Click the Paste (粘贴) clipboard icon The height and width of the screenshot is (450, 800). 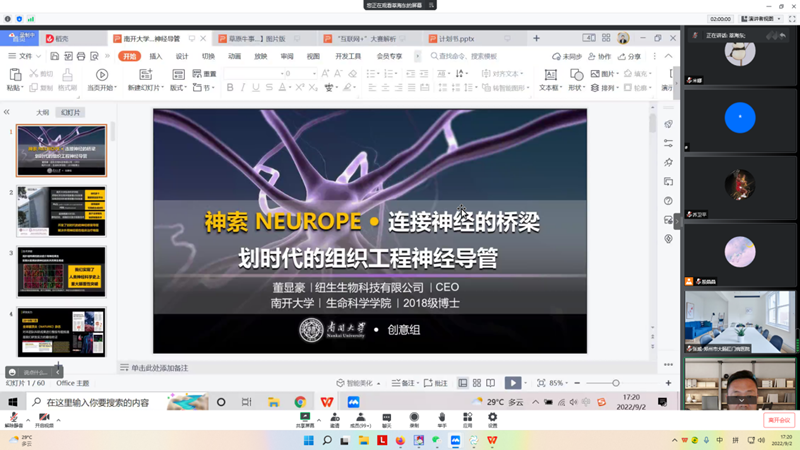point(15,75)
